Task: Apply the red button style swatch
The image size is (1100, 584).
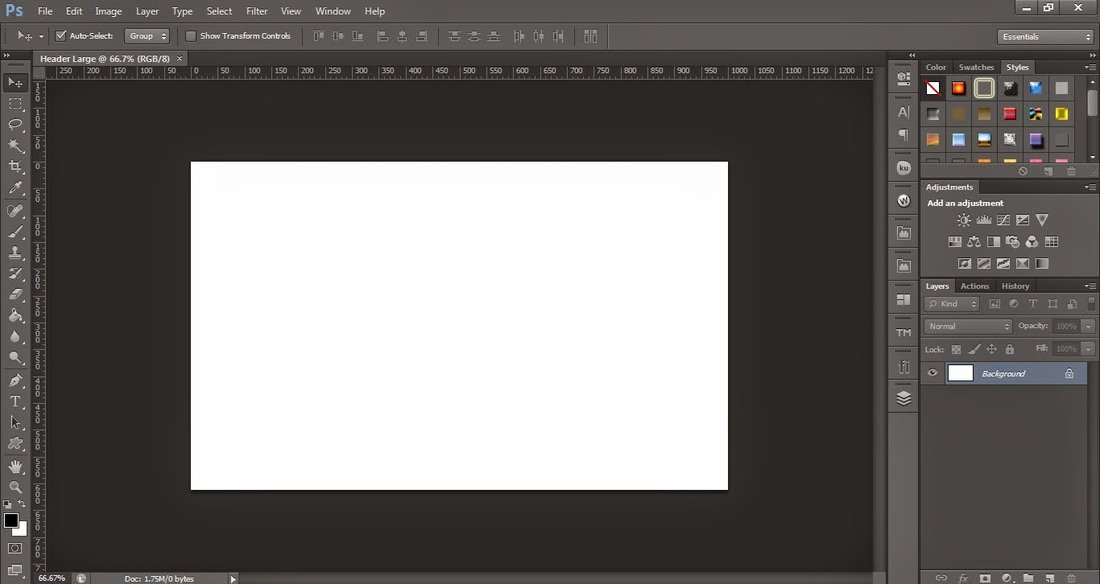Action: point(1010,114)
